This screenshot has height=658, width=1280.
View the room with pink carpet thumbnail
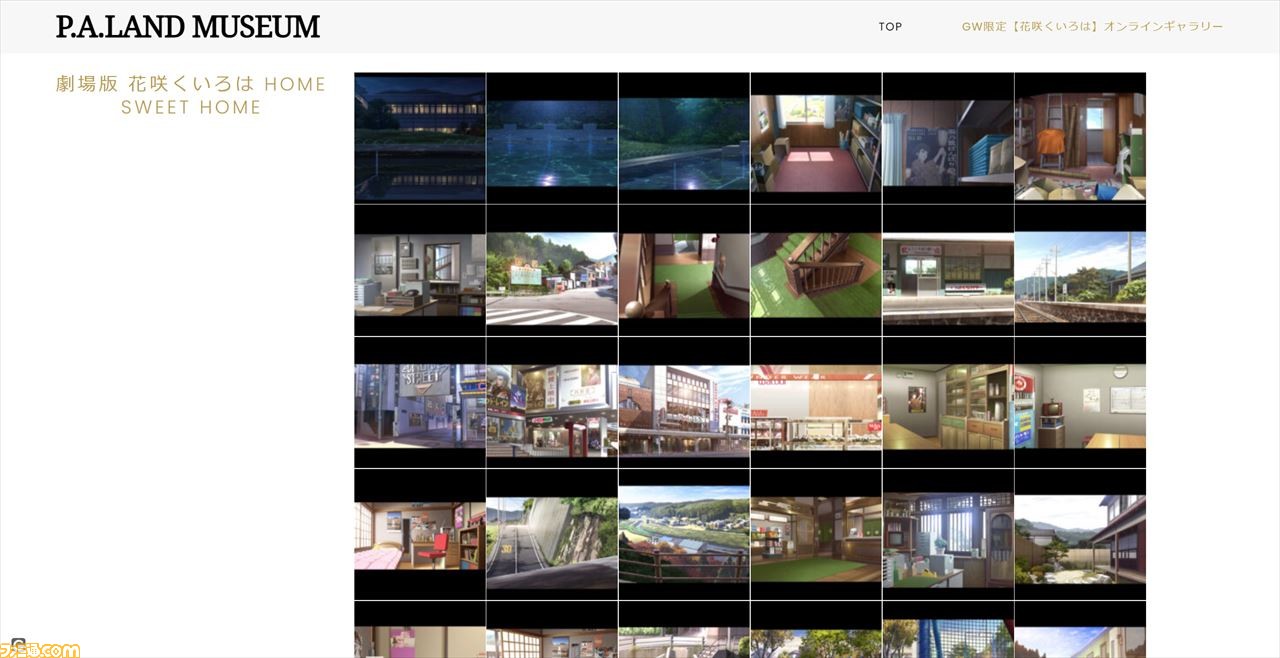pyautogui.click(x=816, y=138)
